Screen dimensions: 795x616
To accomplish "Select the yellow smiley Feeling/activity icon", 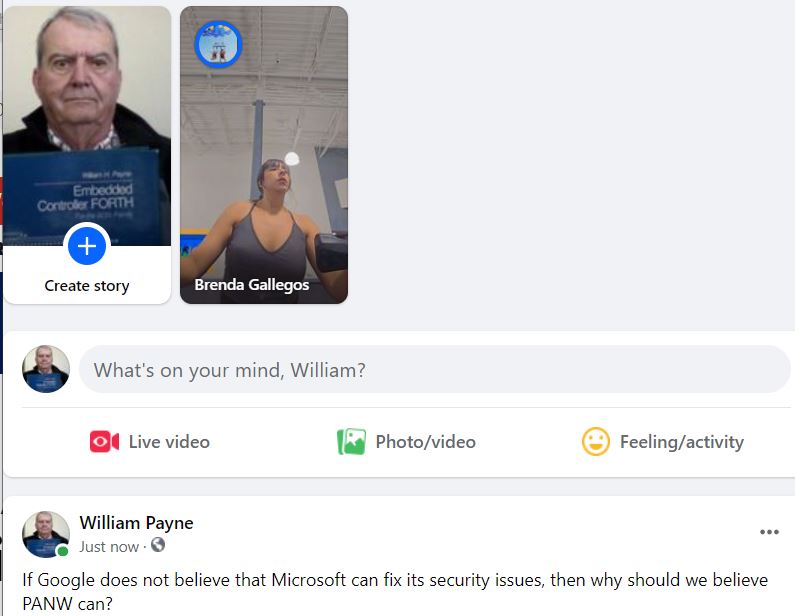I will 596,442.
